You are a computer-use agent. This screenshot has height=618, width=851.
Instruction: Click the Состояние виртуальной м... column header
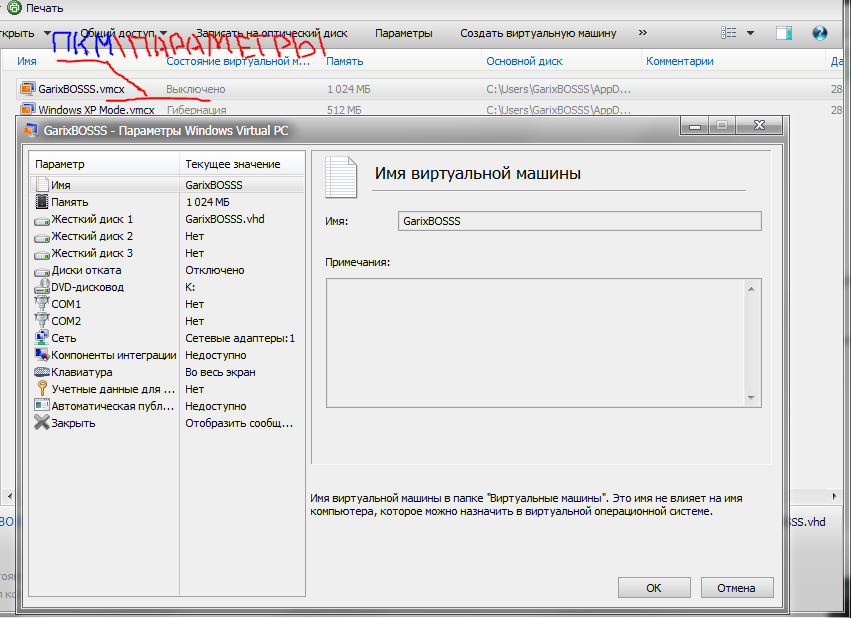coord(238,61)
